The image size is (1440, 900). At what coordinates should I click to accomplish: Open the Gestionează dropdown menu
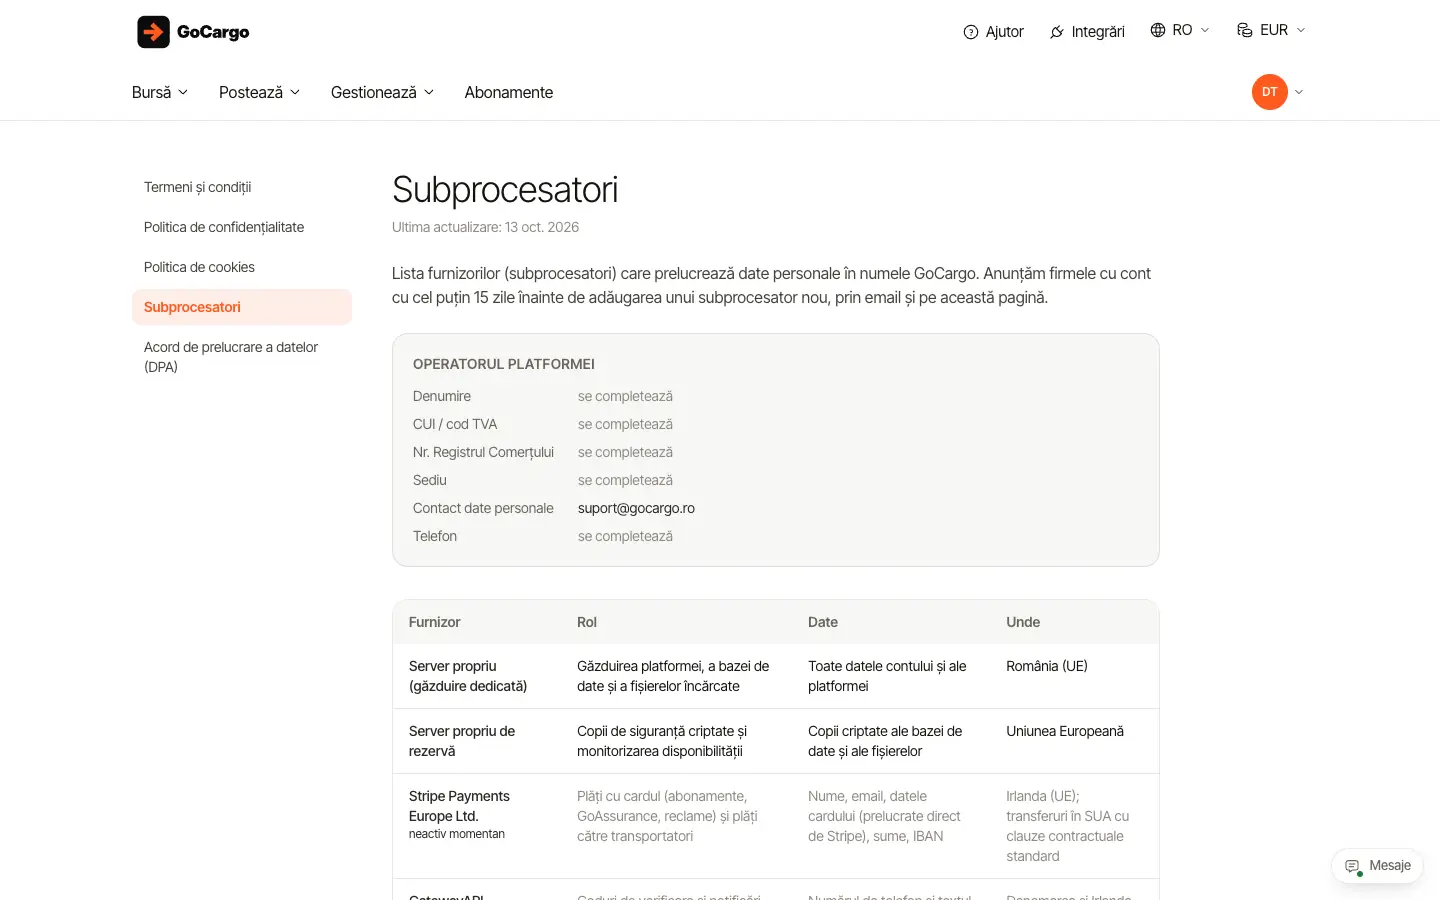click(382, 92)
